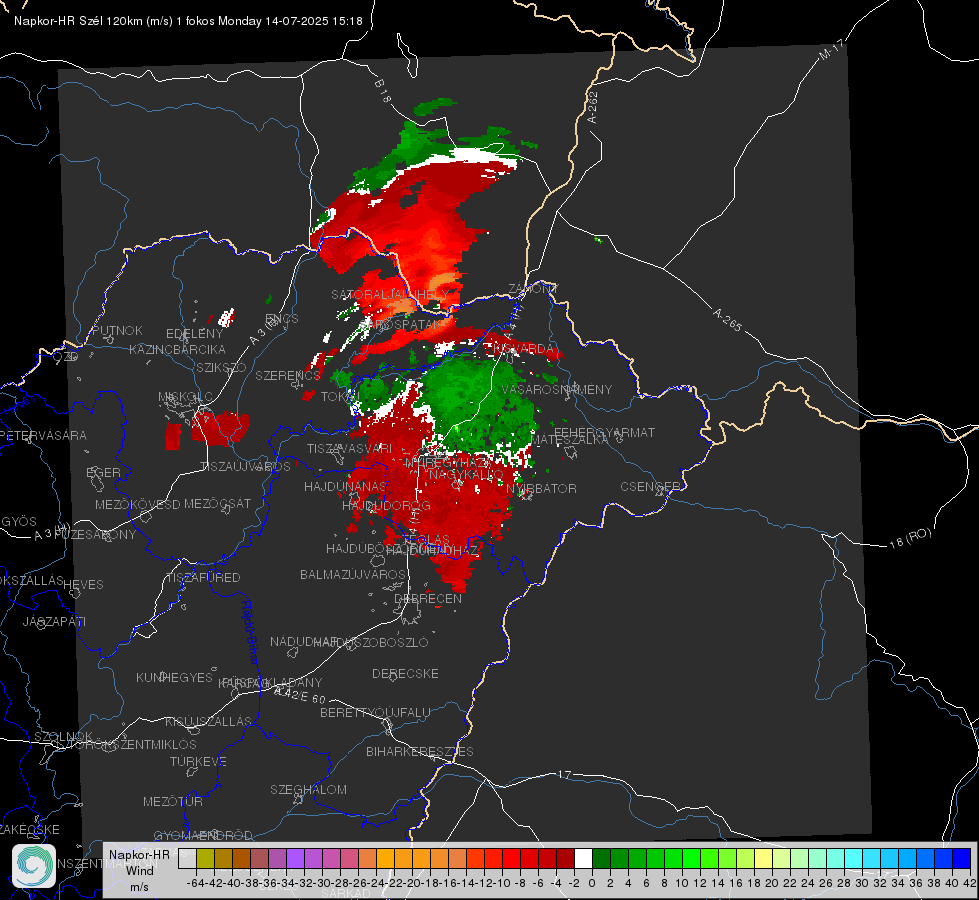Click the KUNHEGYES town label

(x=174, y=677)
